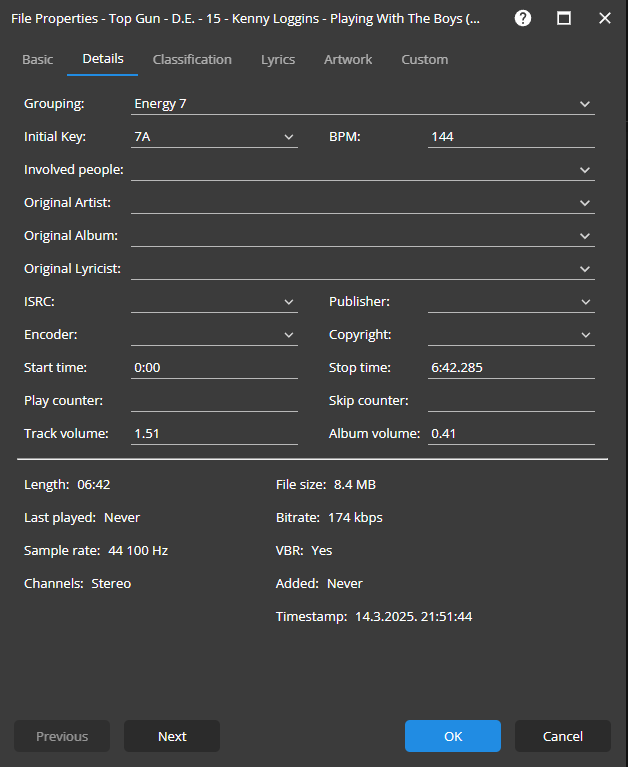Edit the Stop time field

[x=510, y=368]
